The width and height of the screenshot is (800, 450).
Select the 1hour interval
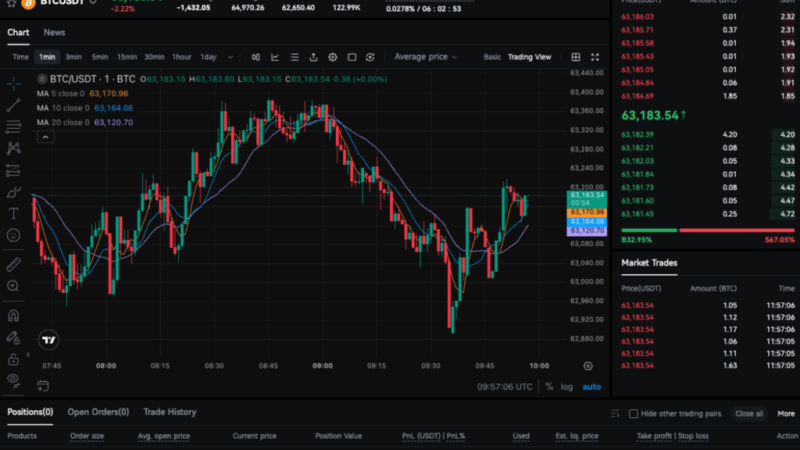(x=182, y=57)
